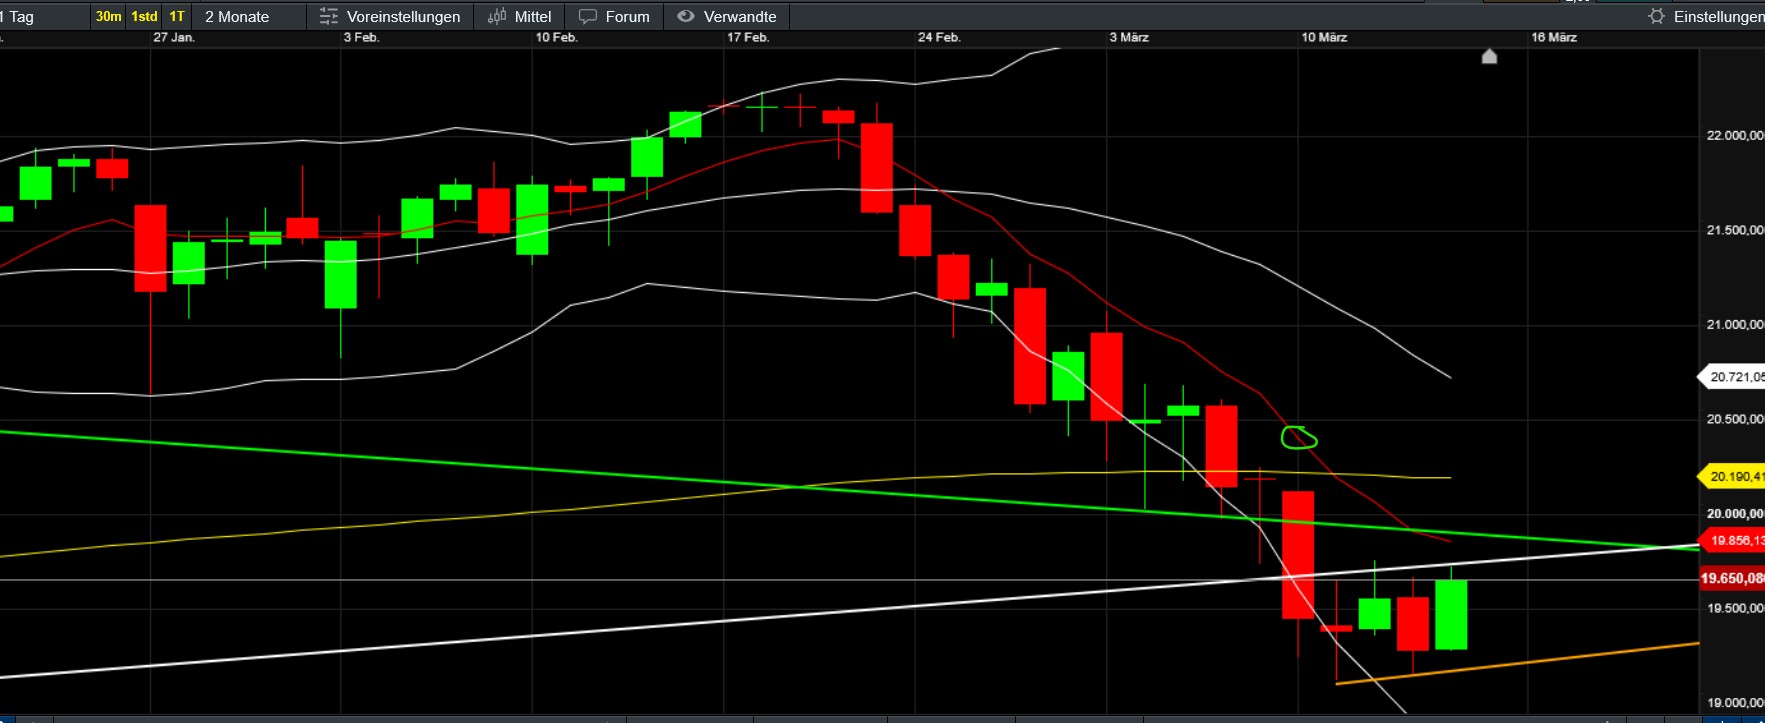Open the 2 Monate range selector
Image resolution: width=1765 pixels, height=723 pixels.
coord(237,16)
